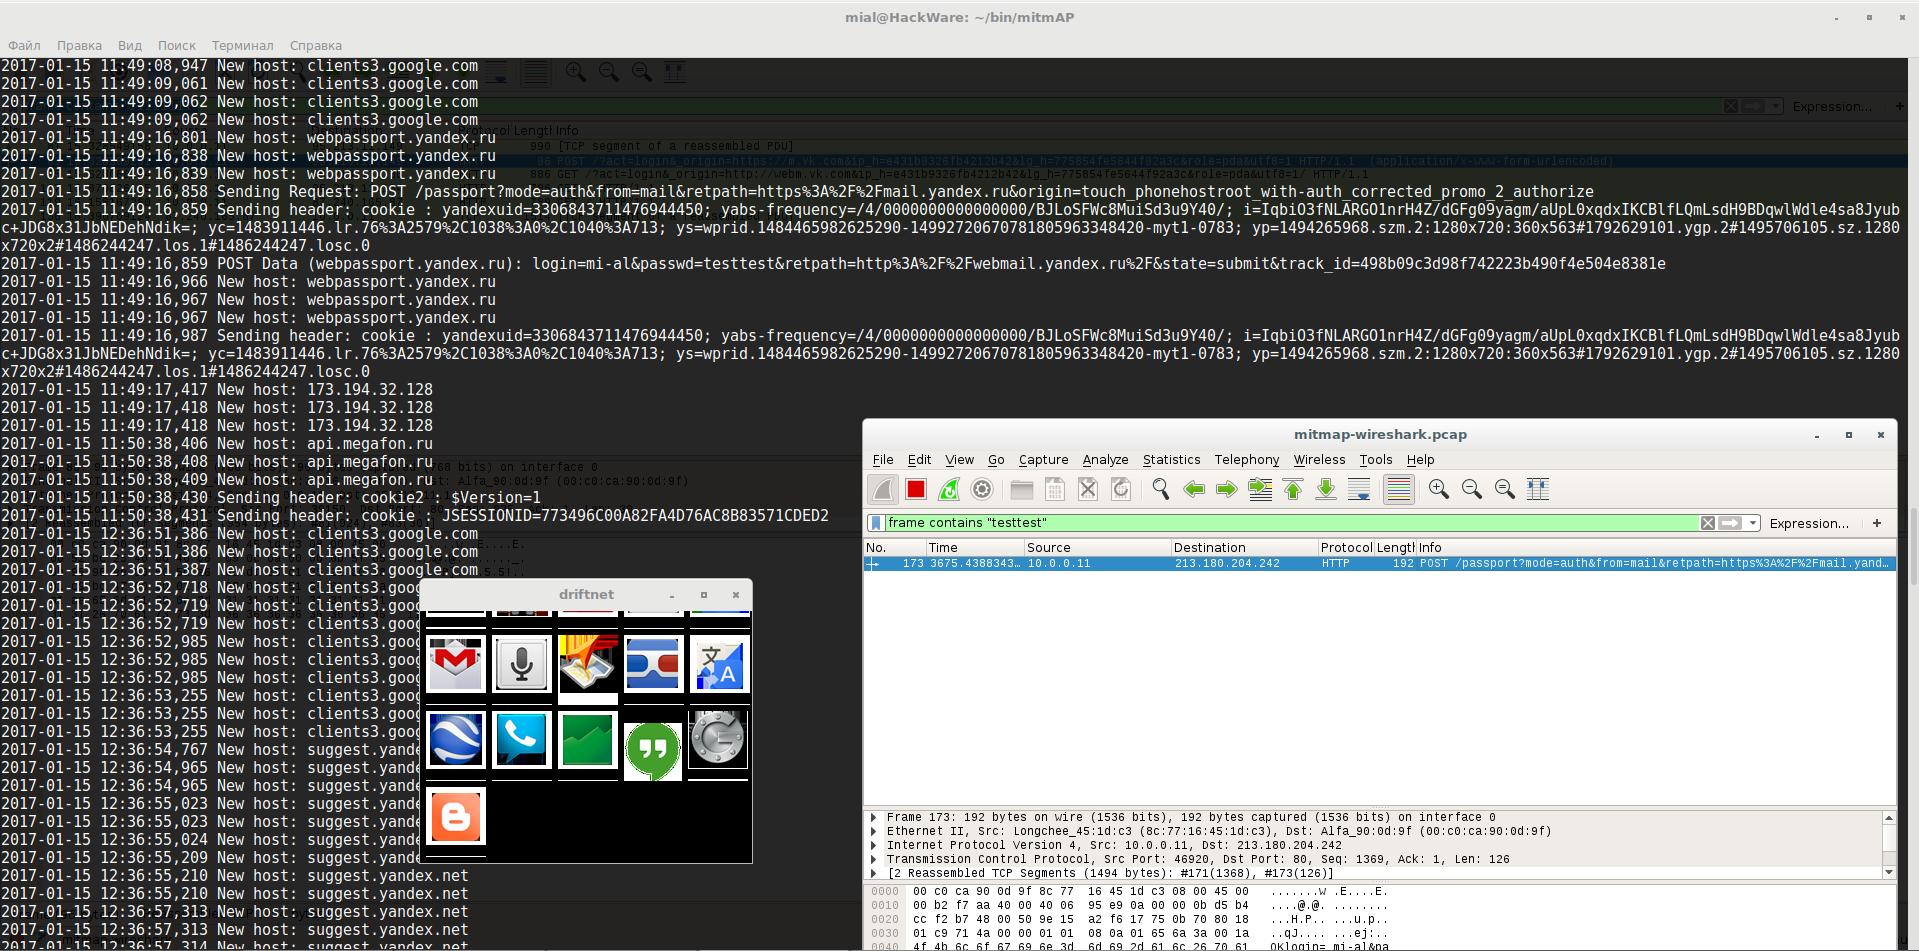Click the Gmail thumbnail in driftnet

coord(456,664)
